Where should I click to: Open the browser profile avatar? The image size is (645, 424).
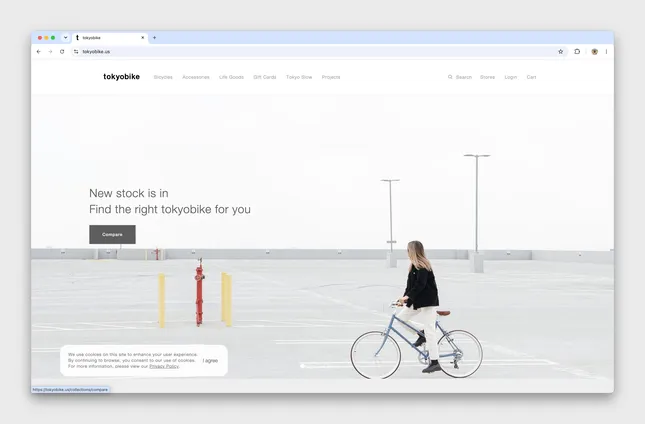[594, 52]
